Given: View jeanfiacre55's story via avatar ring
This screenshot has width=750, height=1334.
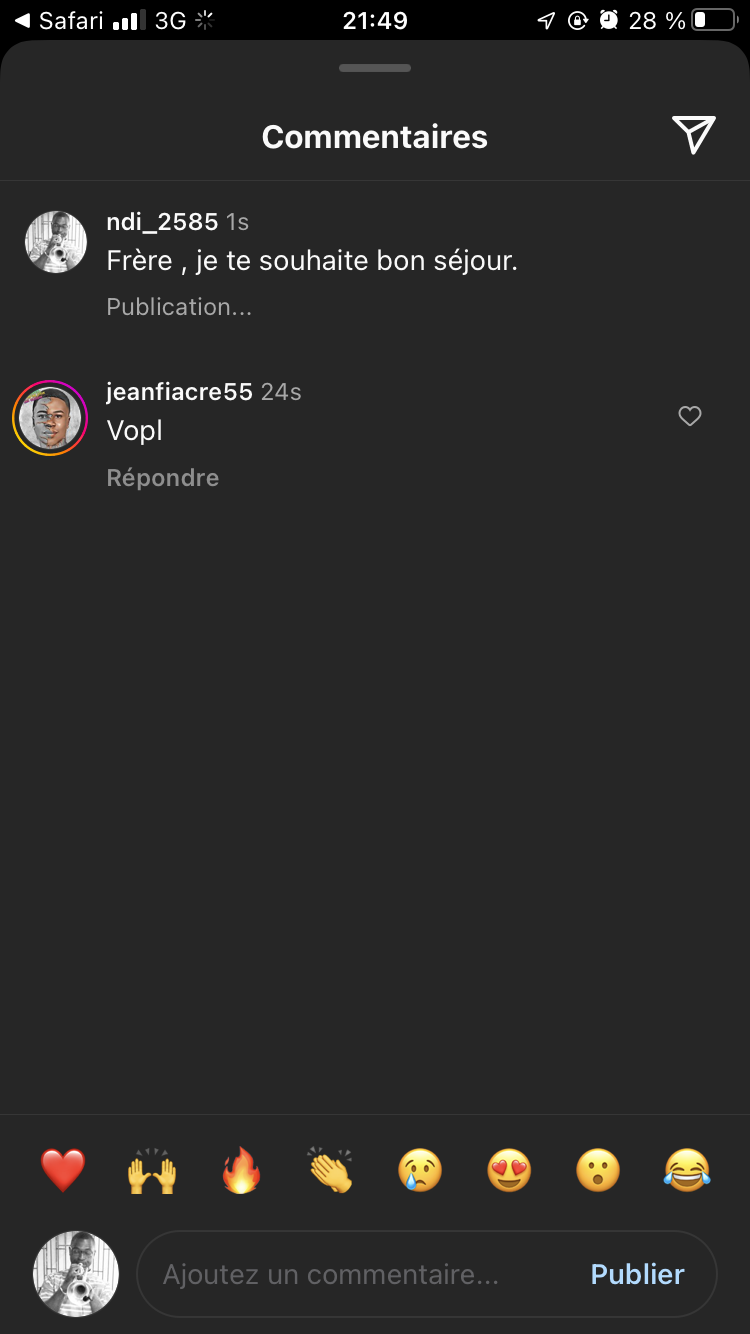Looking at the screenshot, I should point(50,418).
